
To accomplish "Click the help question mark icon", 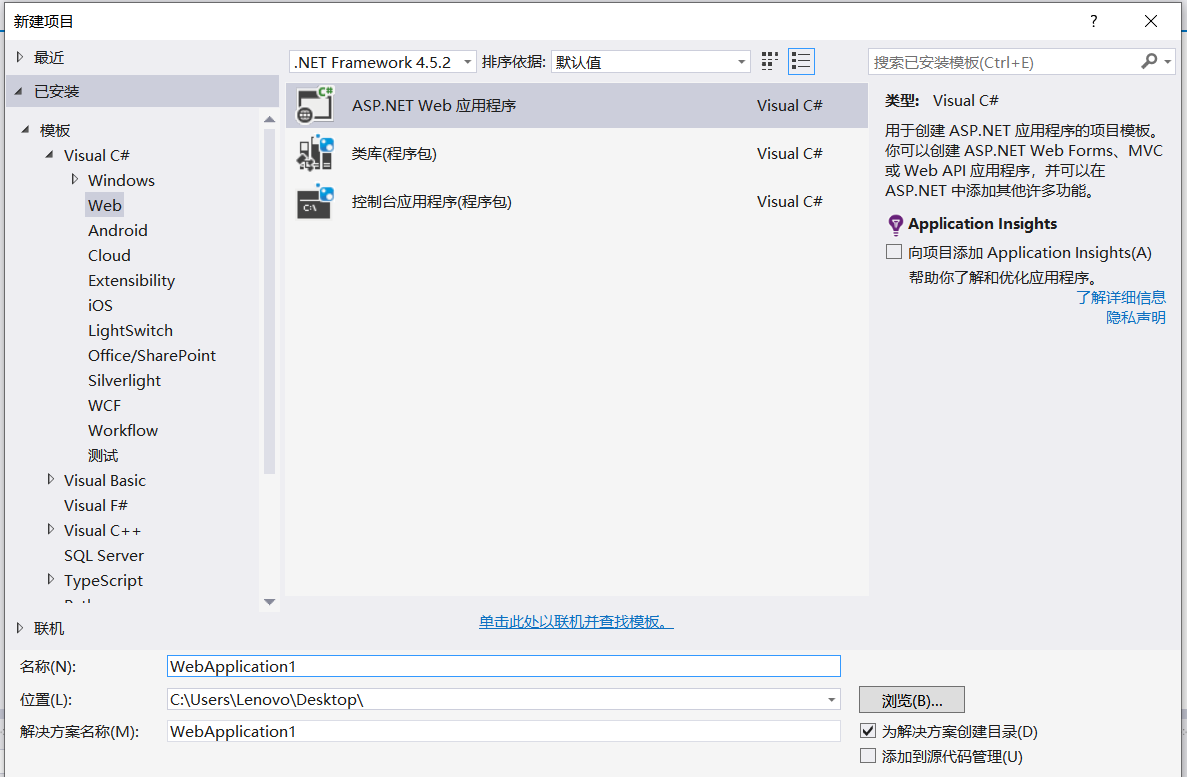I will [x=1094, y=21].
